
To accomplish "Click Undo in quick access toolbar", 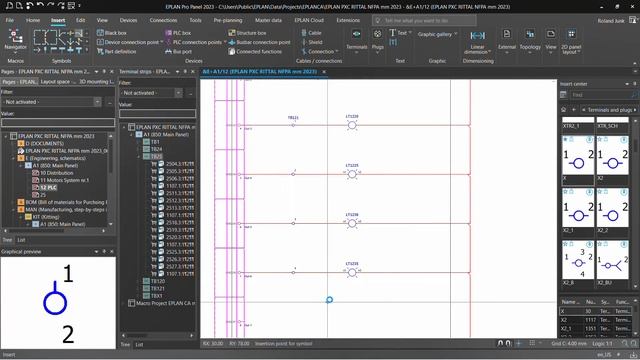I will click(x=40, y=6).
